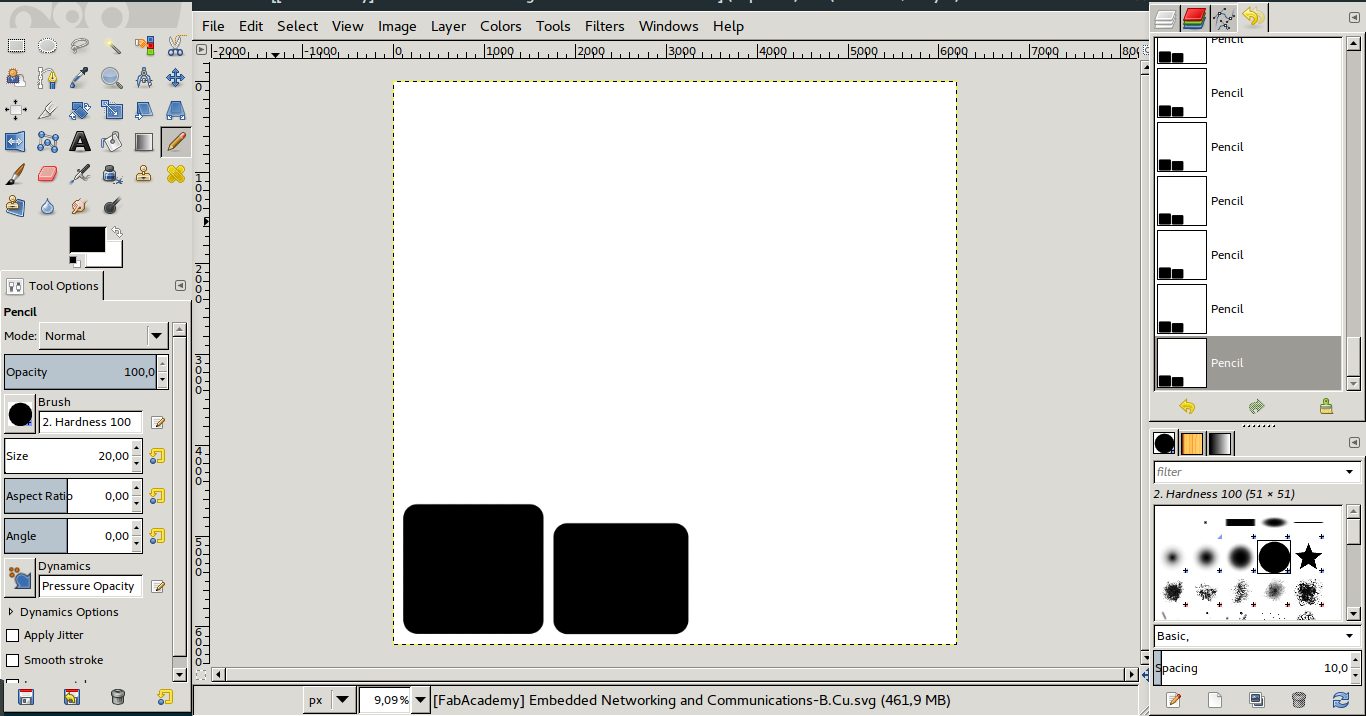Adjust the Opacity slider
Image resolution: width=1366 pixels, height=716 pixels.
[x=80, y=372]
